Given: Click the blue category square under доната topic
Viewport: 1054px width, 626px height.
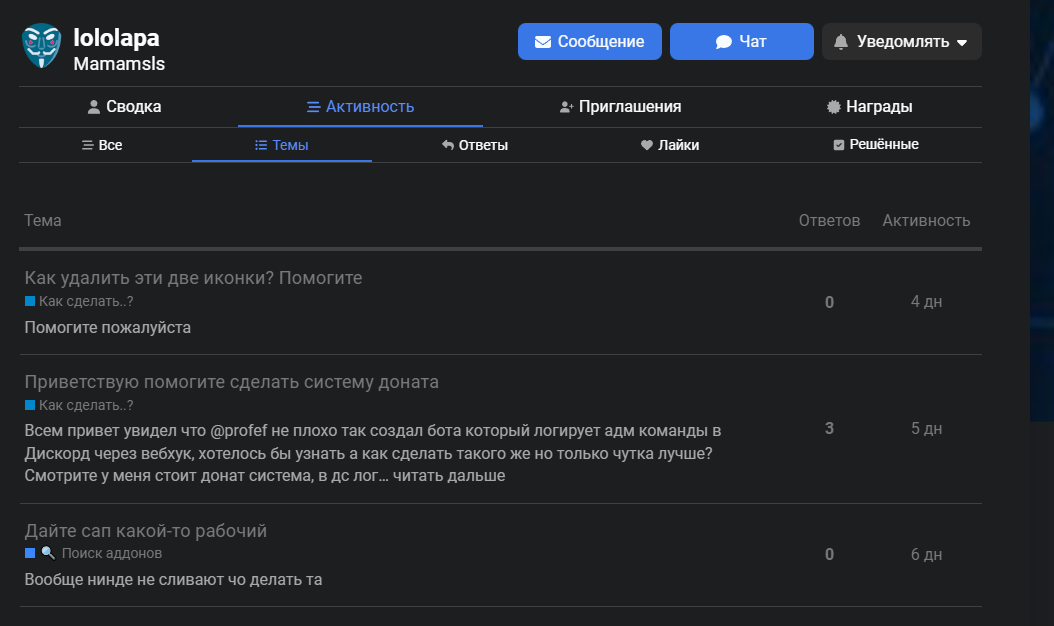Looking at the screenshot, I should (30, 405).
